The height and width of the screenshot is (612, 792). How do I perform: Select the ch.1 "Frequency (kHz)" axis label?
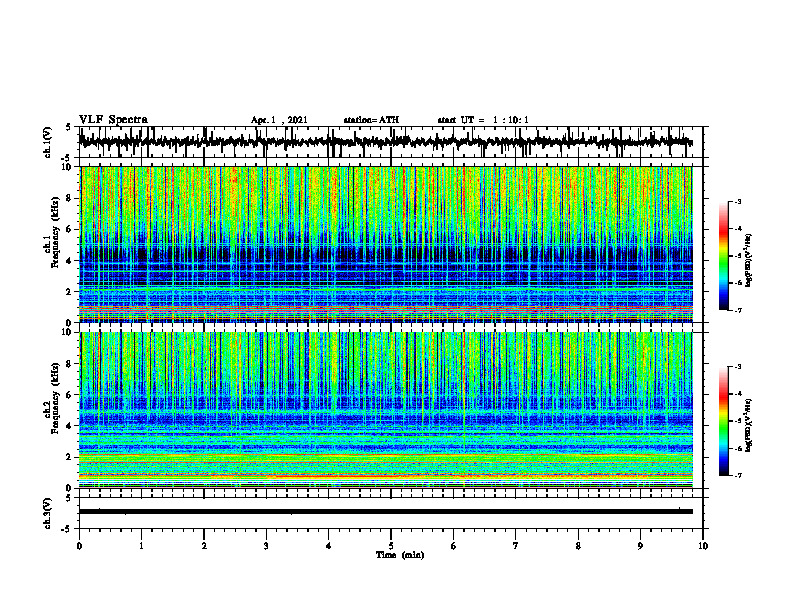coord(56,233)
